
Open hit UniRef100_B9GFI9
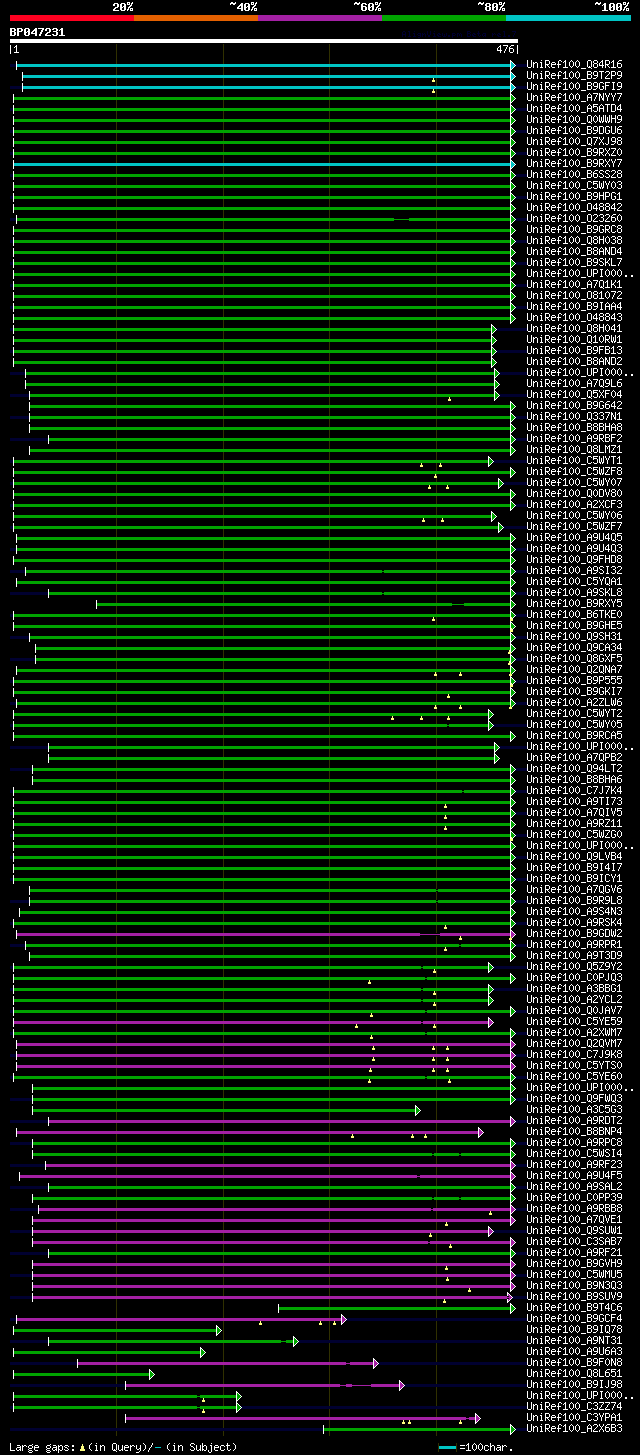click(x=574, y=86)
